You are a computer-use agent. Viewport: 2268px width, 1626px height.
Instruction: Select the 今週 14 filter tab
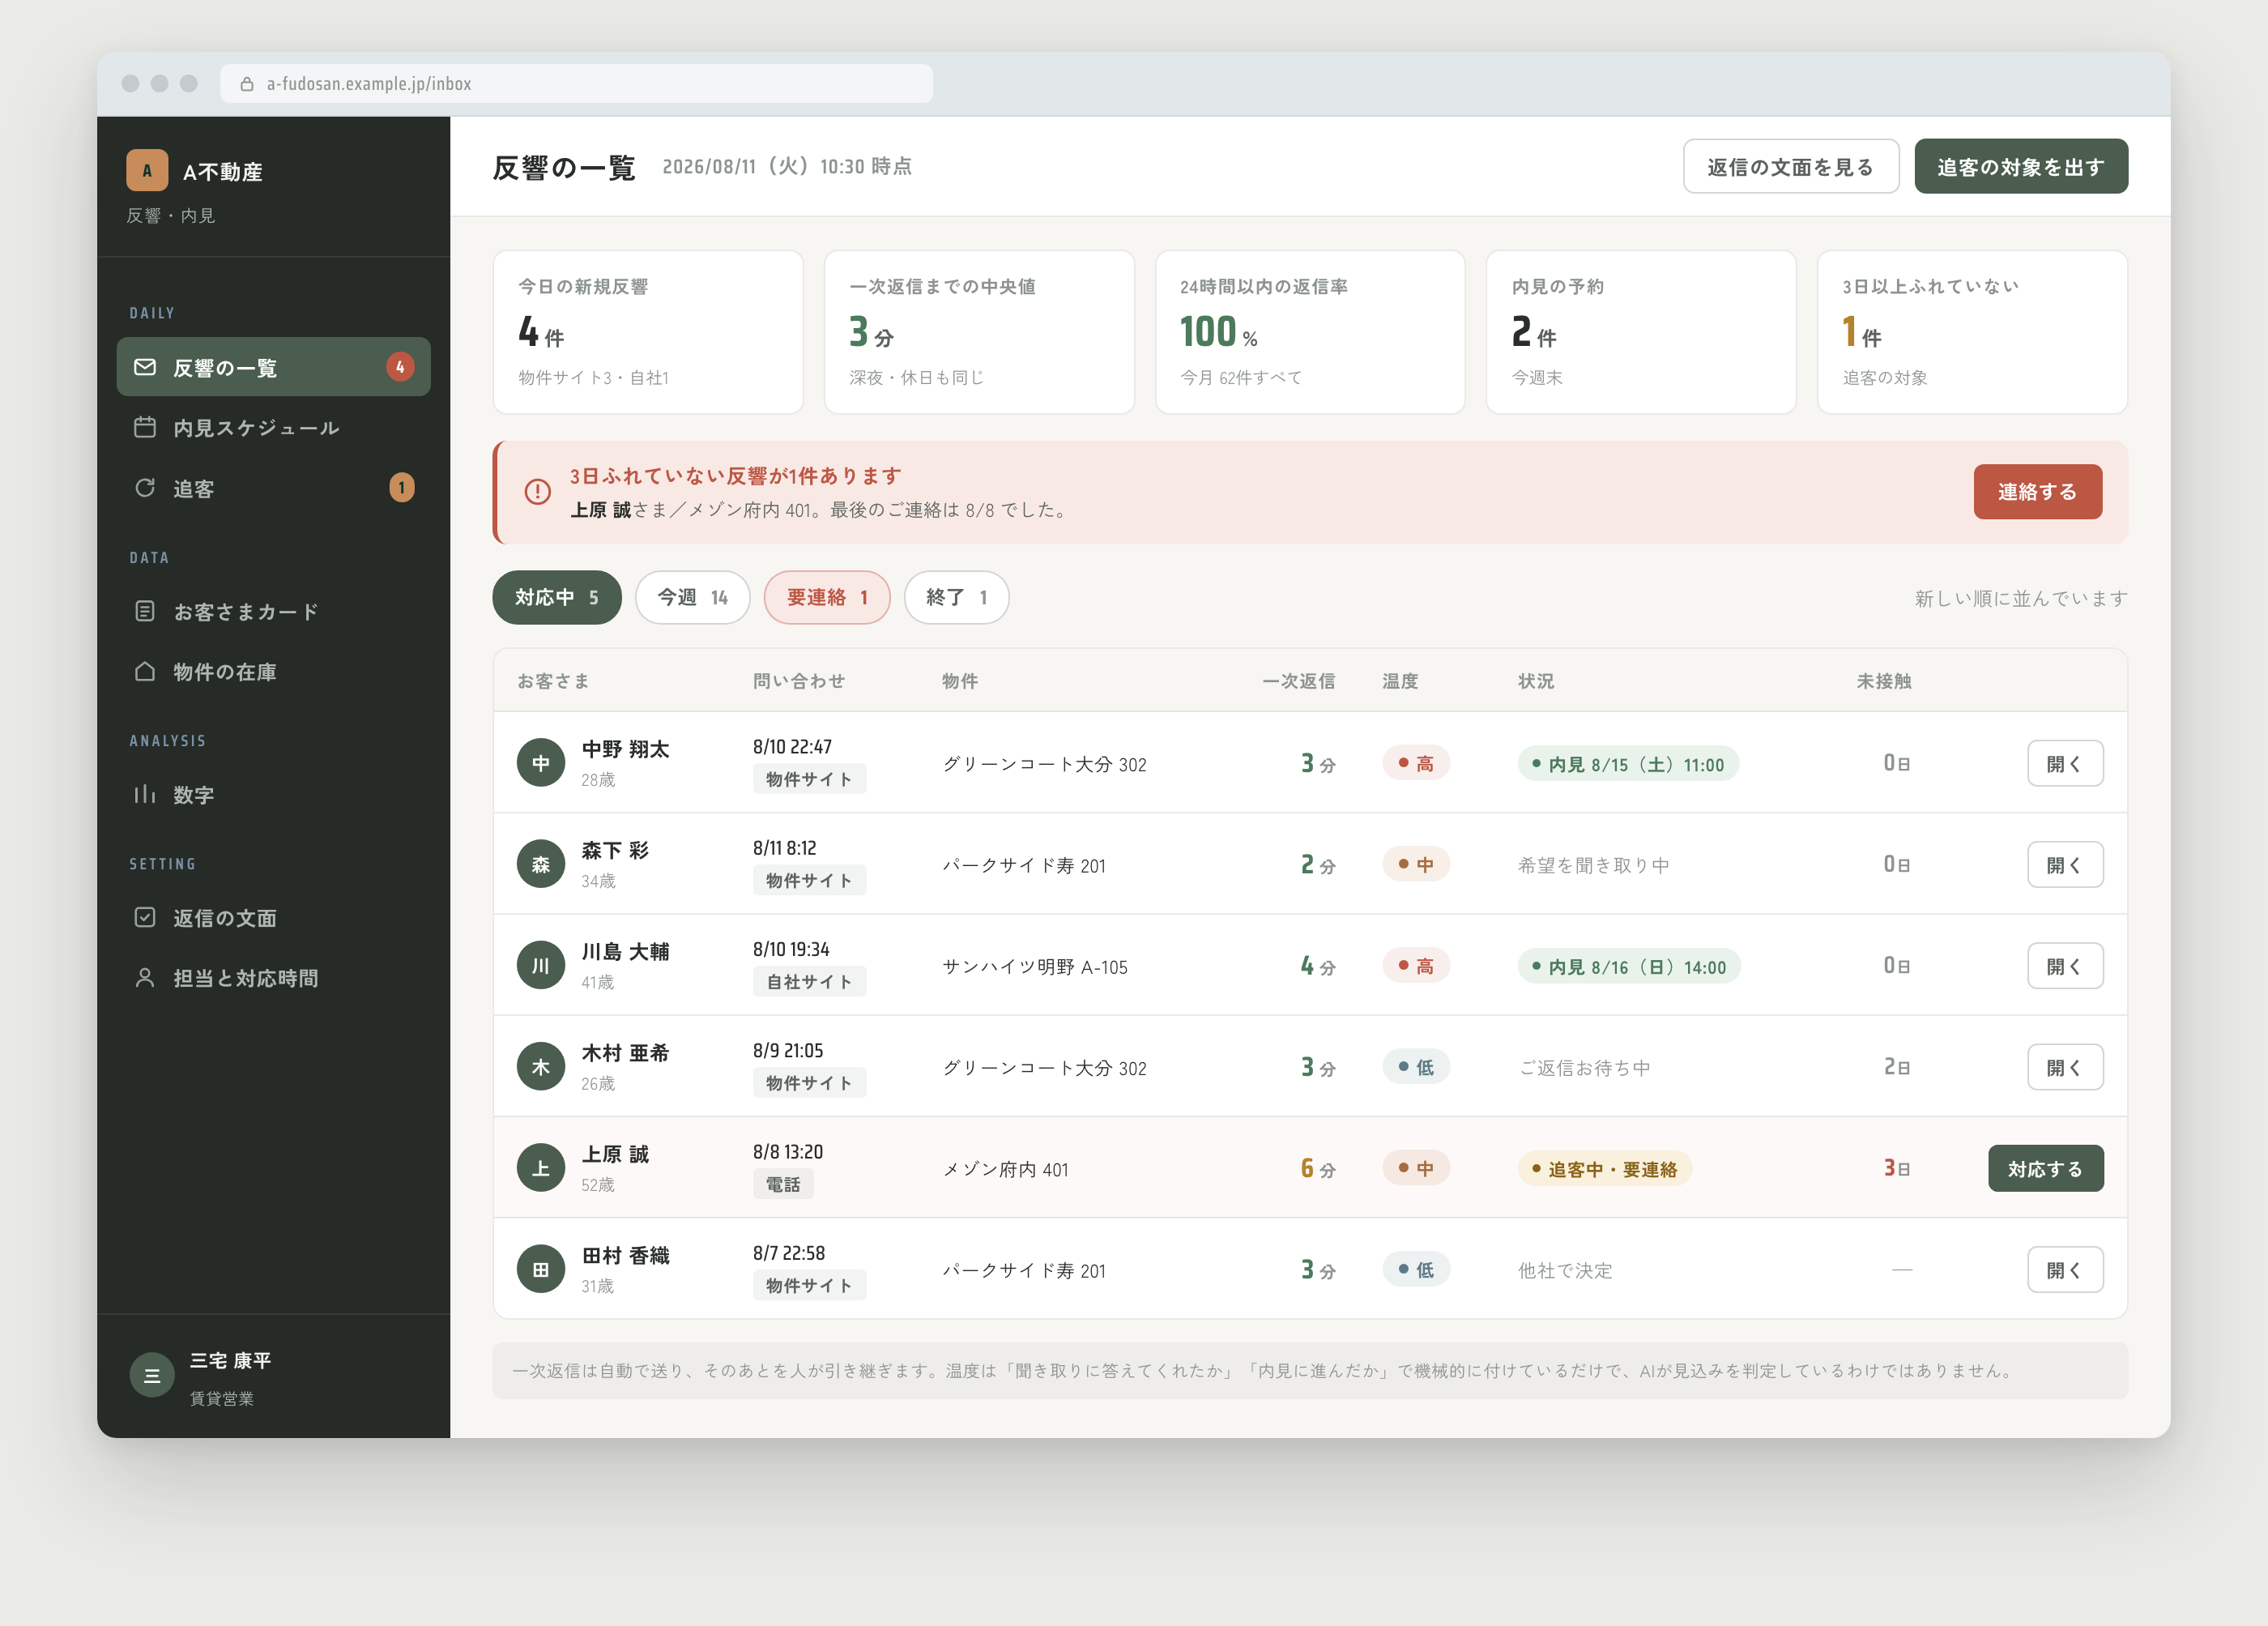tap(693, 597)
